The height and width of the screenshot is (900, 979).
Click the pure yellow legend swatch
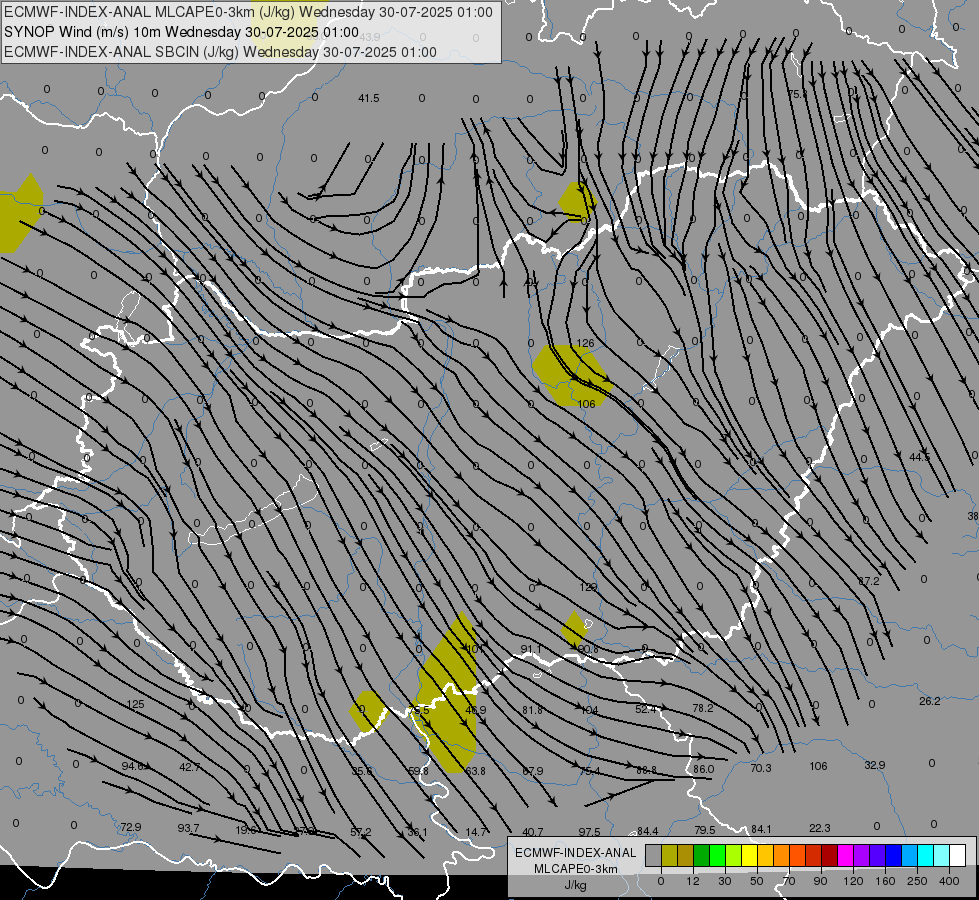750,855
